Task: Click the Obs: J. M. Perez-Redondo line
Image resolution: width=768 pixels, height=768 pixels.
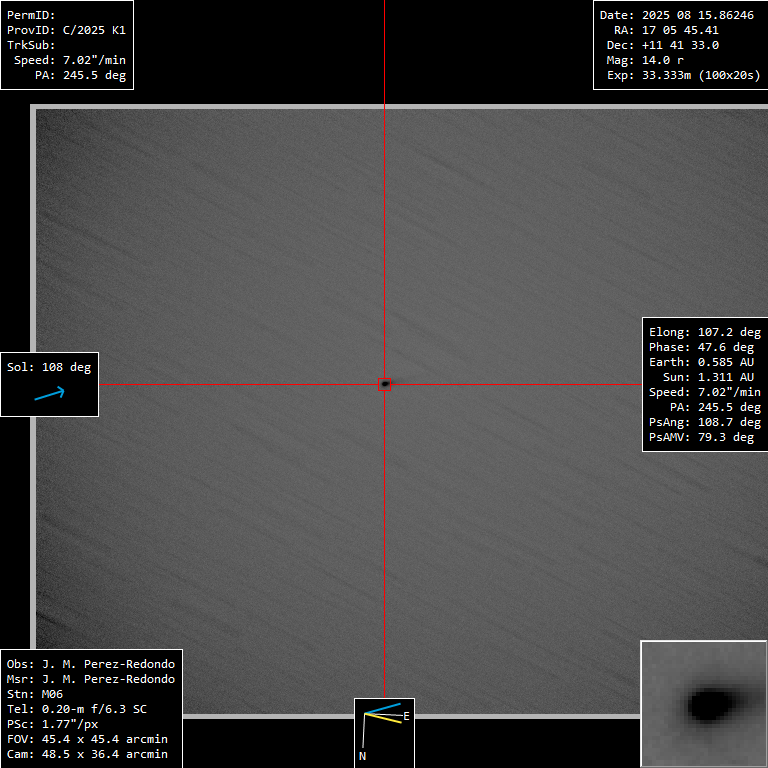Action: pyautogui.click(x=90, y=664)
